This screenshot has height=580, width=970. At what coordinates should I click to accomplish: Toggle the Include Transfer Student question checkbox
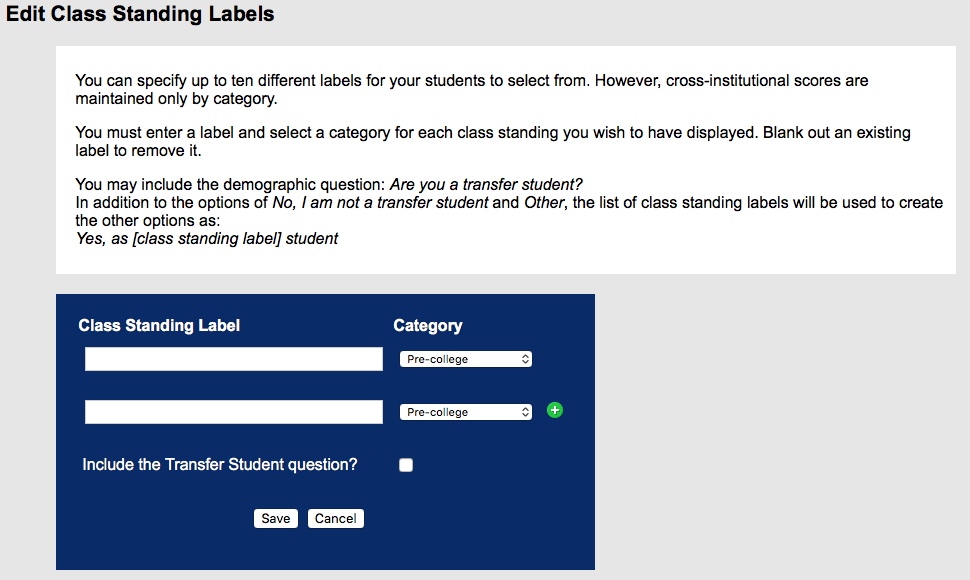point(406,465)
